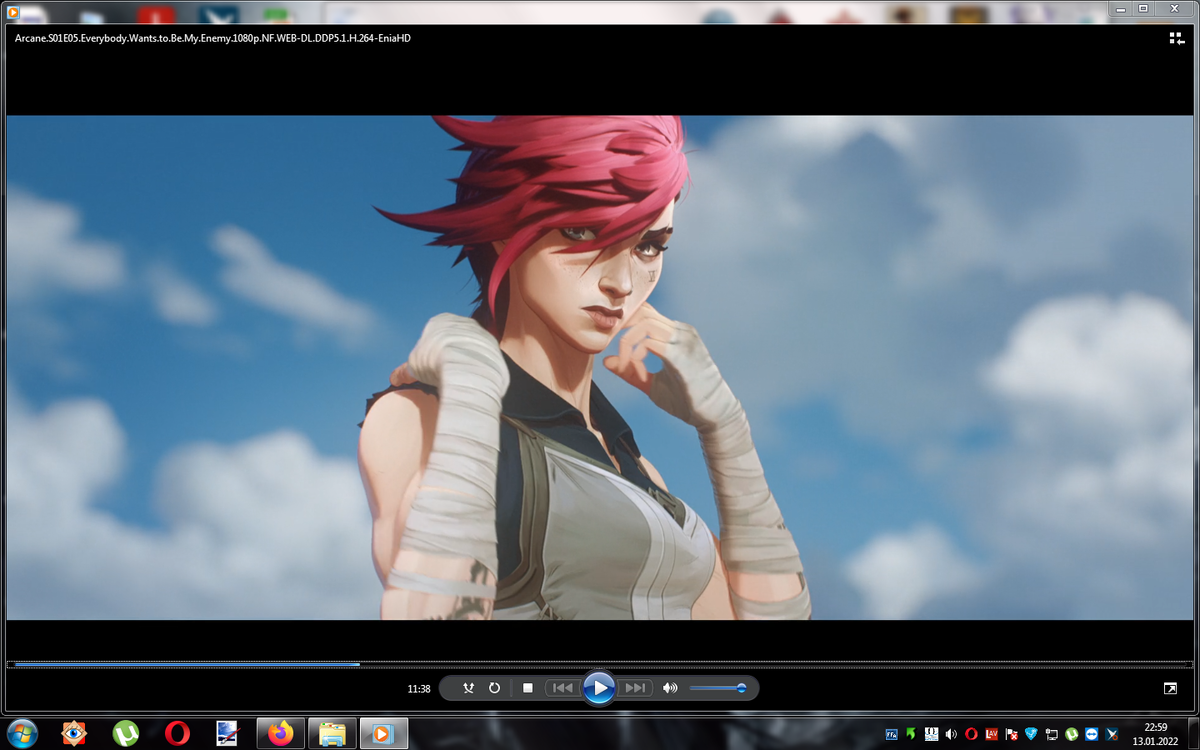Skip to the next track
The height and width of the screenshot is (750, 1200).
click(x=634, y=688)
